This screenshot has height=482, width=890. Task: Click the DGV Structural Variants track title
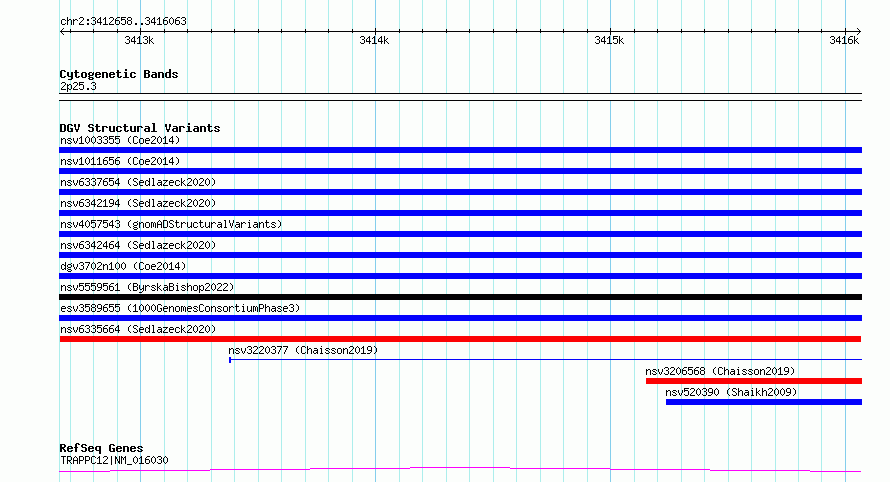click(x=140, y=128)
